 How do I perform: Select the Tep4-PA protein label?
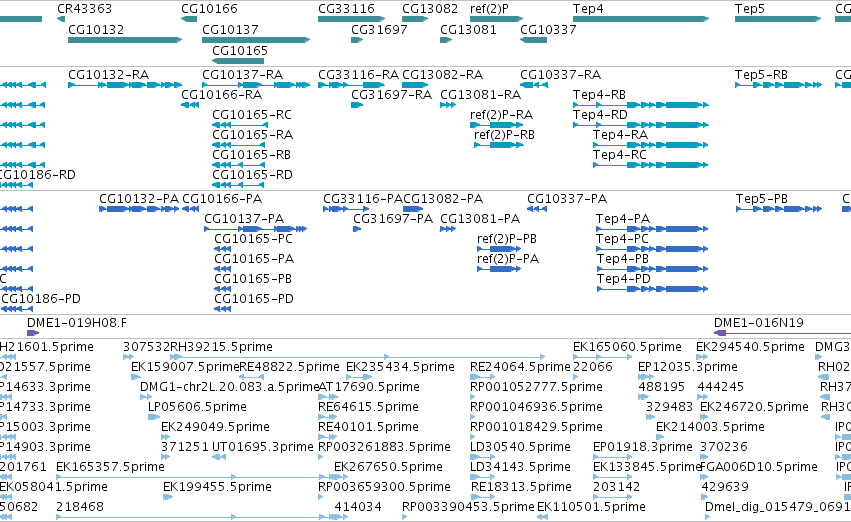(623, 219)
